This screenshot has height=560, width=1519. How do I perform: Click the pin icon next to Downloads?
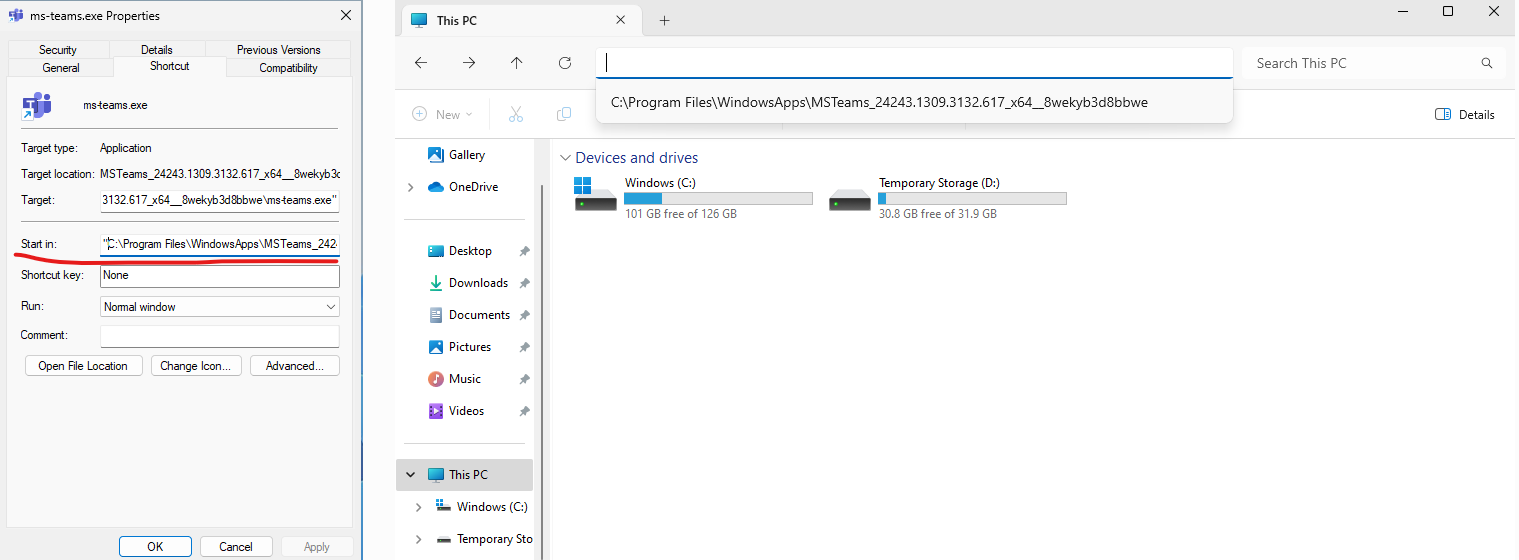[x=524, y=283]
